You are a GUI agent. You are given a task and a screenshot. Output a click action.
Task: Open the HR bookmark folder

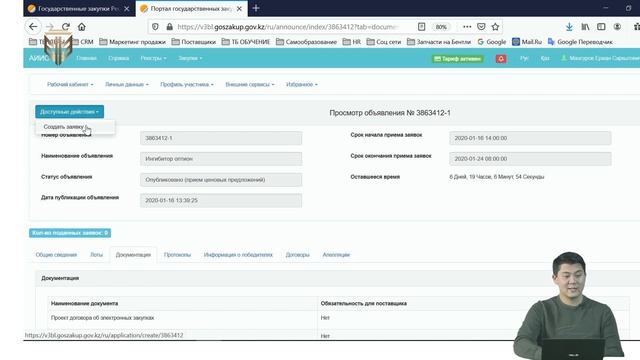352,42
